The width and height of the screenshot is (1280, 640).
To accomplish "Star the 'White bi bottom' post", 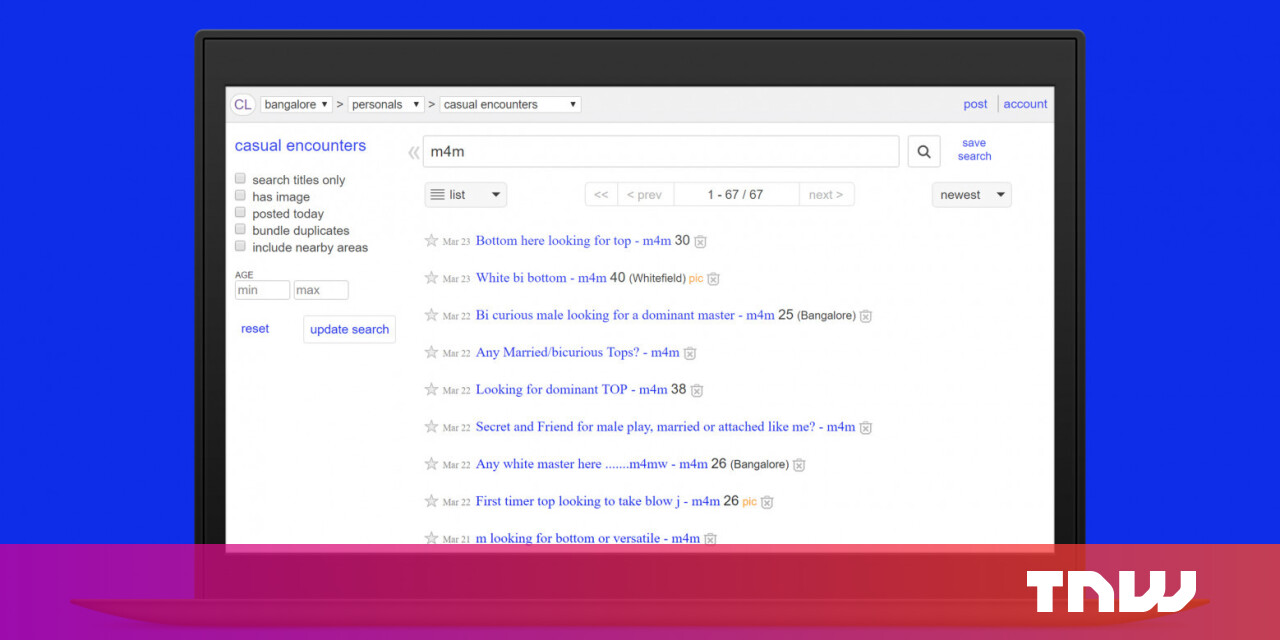I will (431, 277).
